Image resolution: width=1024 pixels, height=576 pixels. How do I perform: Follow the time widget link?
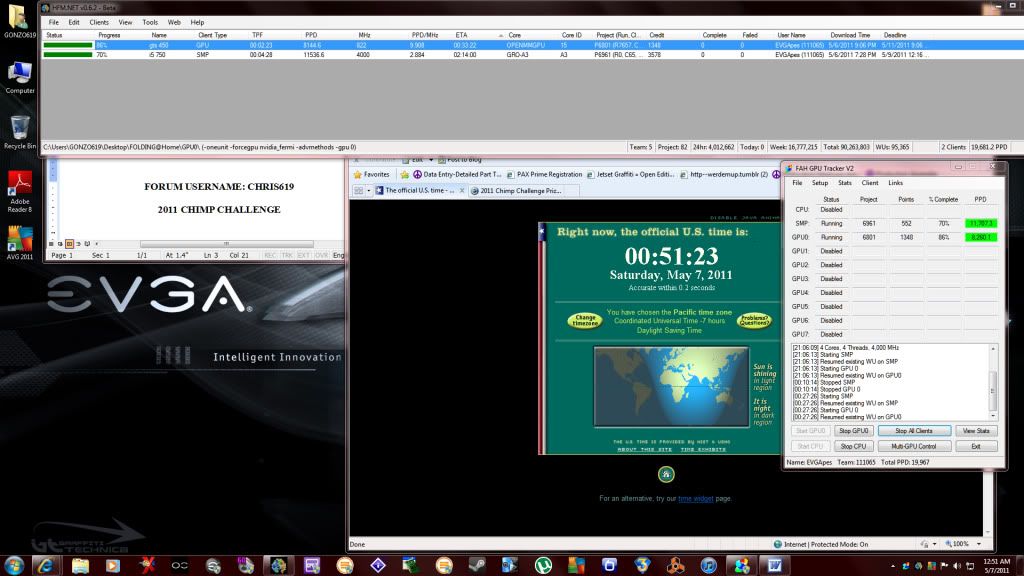point(694,498)
